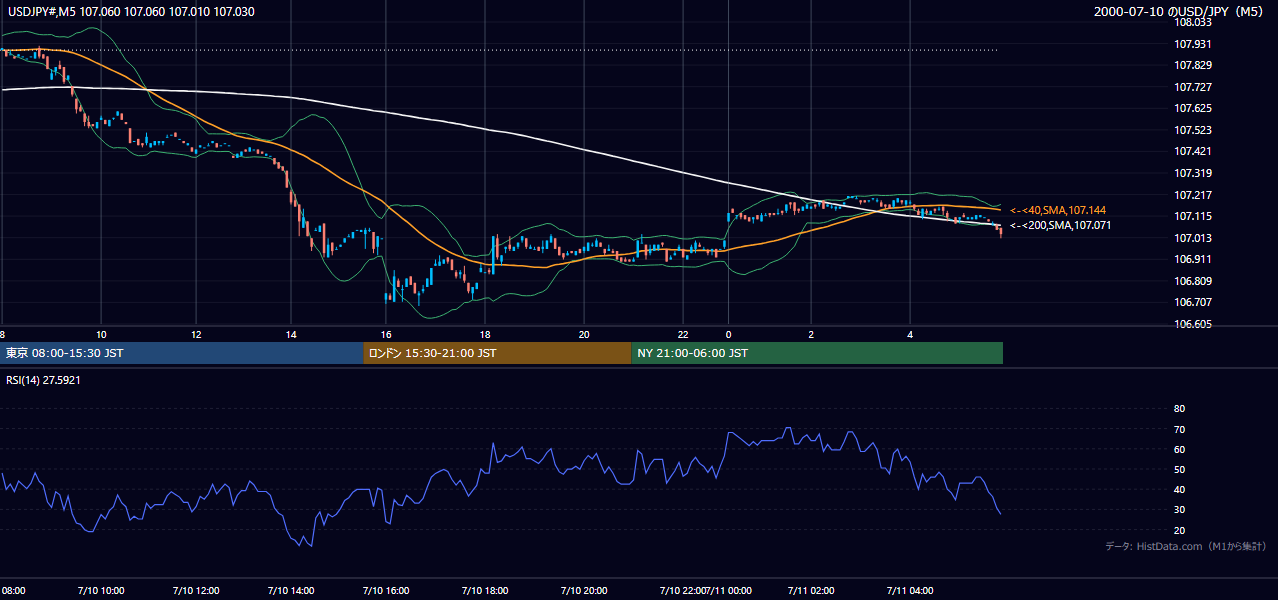1278x600 pixels.
Task: Click price axis label 107.931
Action: (1193, 44)
